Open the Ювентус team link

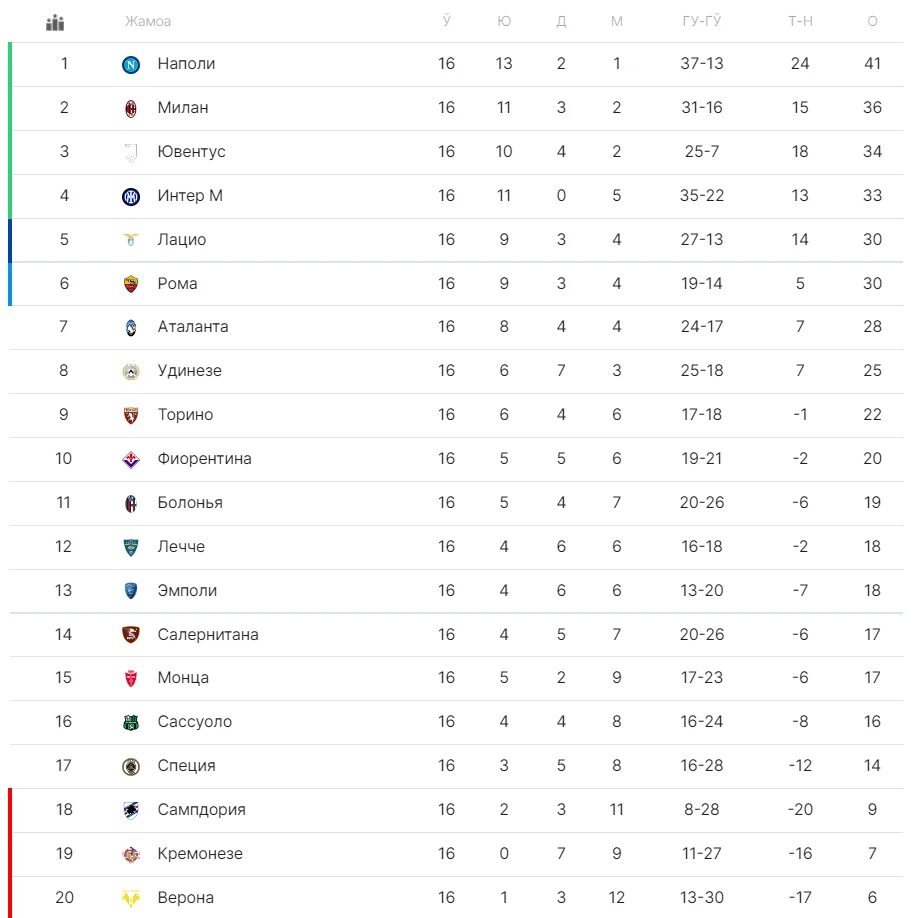tap(191, 152)
